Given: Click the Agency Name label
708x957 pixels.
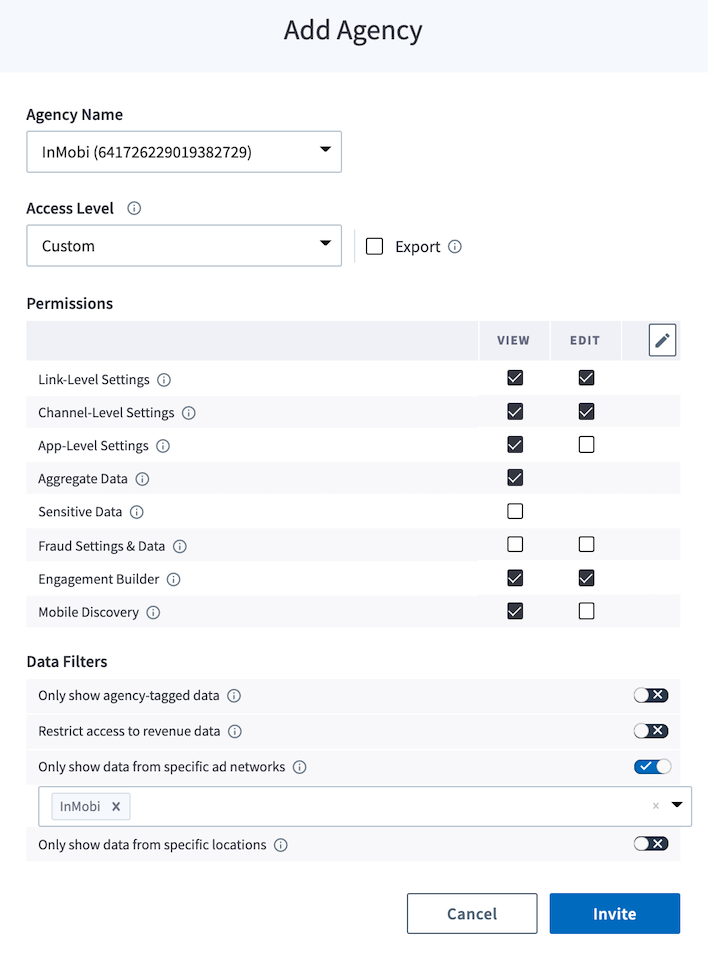Looking at the screenshot, I should coord(74,115).
